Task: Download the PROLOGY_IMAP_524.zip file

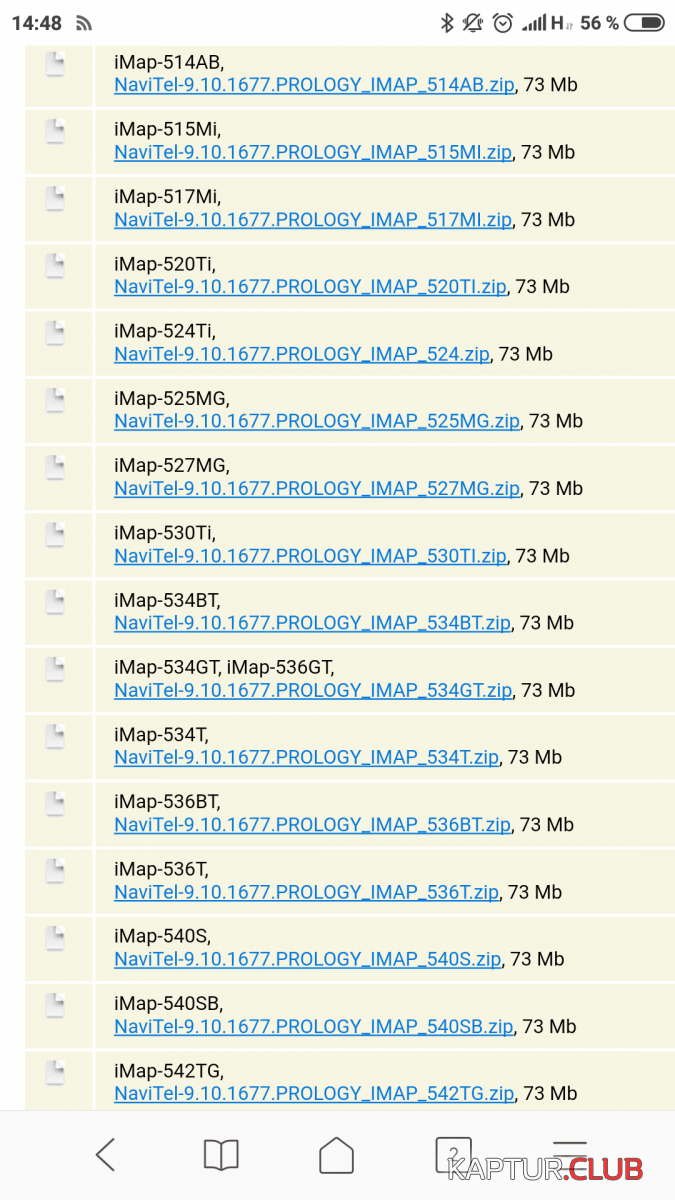Action: 301,354
